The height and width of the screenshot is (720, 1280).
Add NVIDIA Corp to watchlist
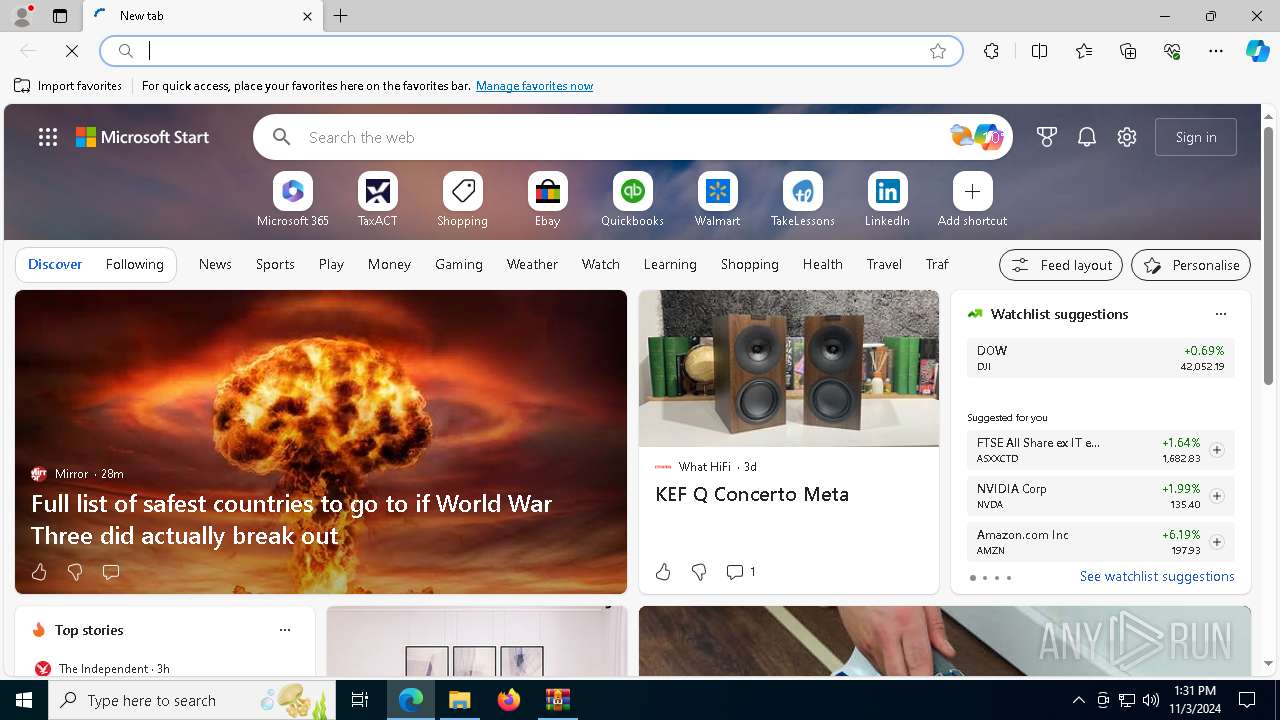(x=1216, y=496)
